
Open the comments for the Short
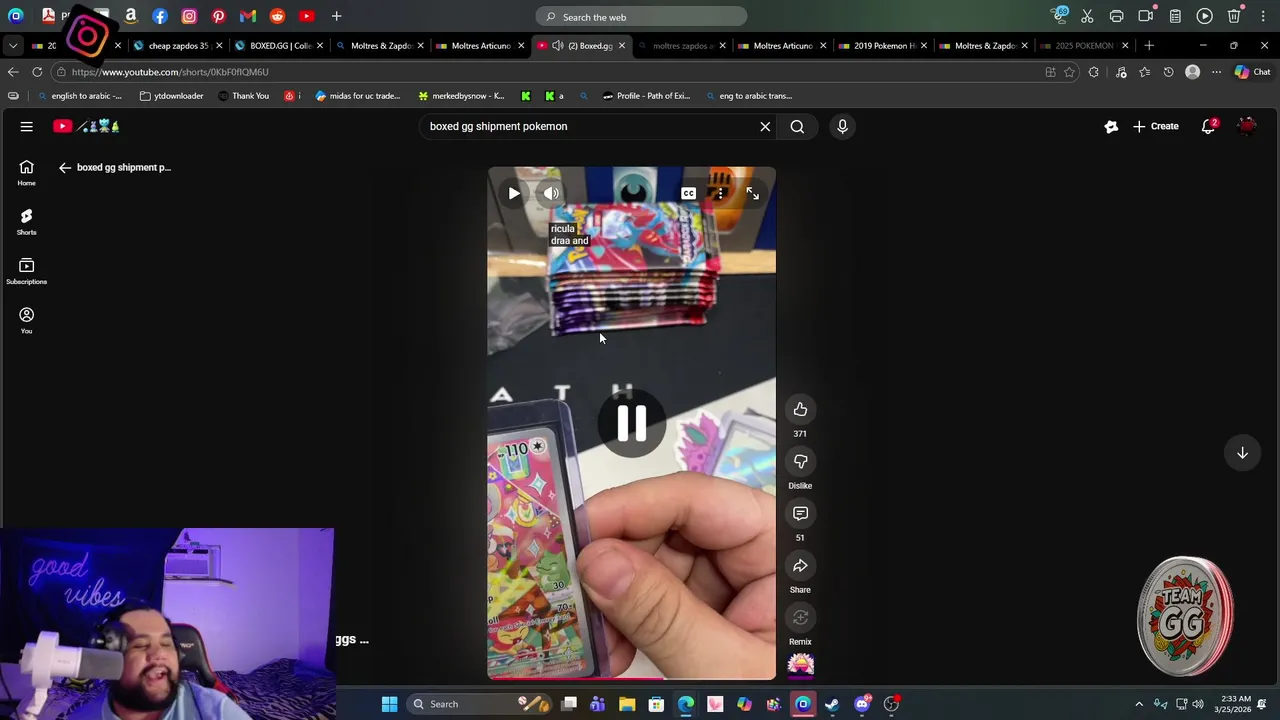(x=800, y=513)
